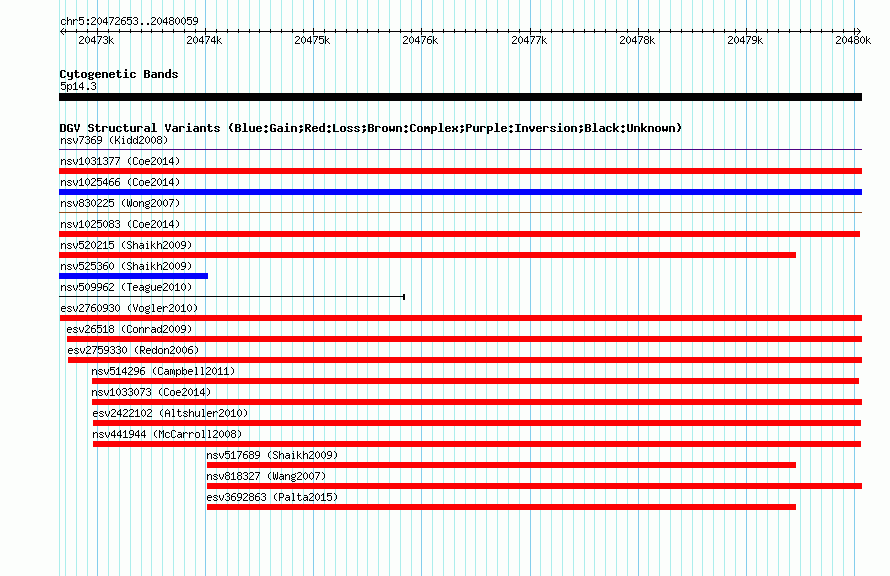This screenshot has width=890, height=576.
Task: Click the 20479k ruler tick label
Action: coord(745,40)
